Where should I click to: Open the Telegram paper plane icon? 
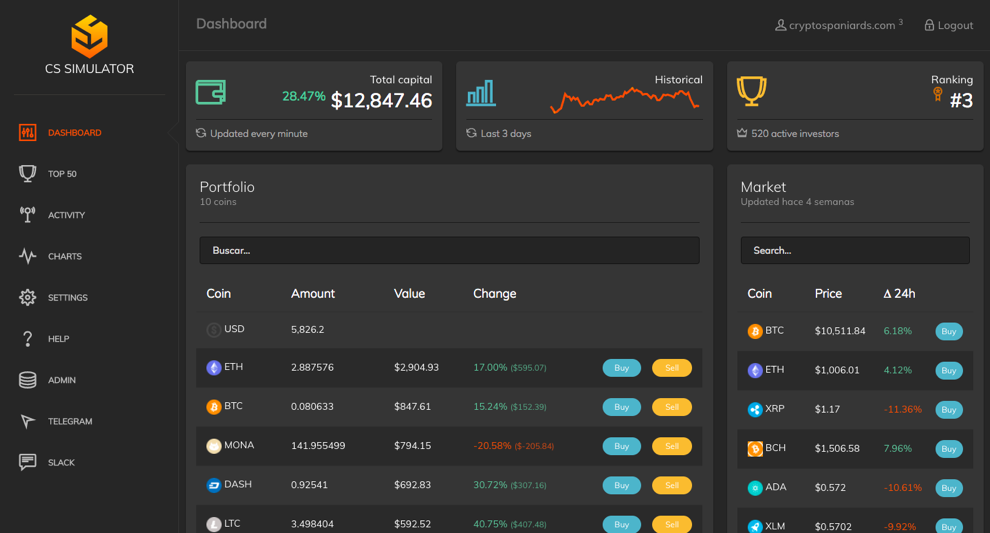28,421
